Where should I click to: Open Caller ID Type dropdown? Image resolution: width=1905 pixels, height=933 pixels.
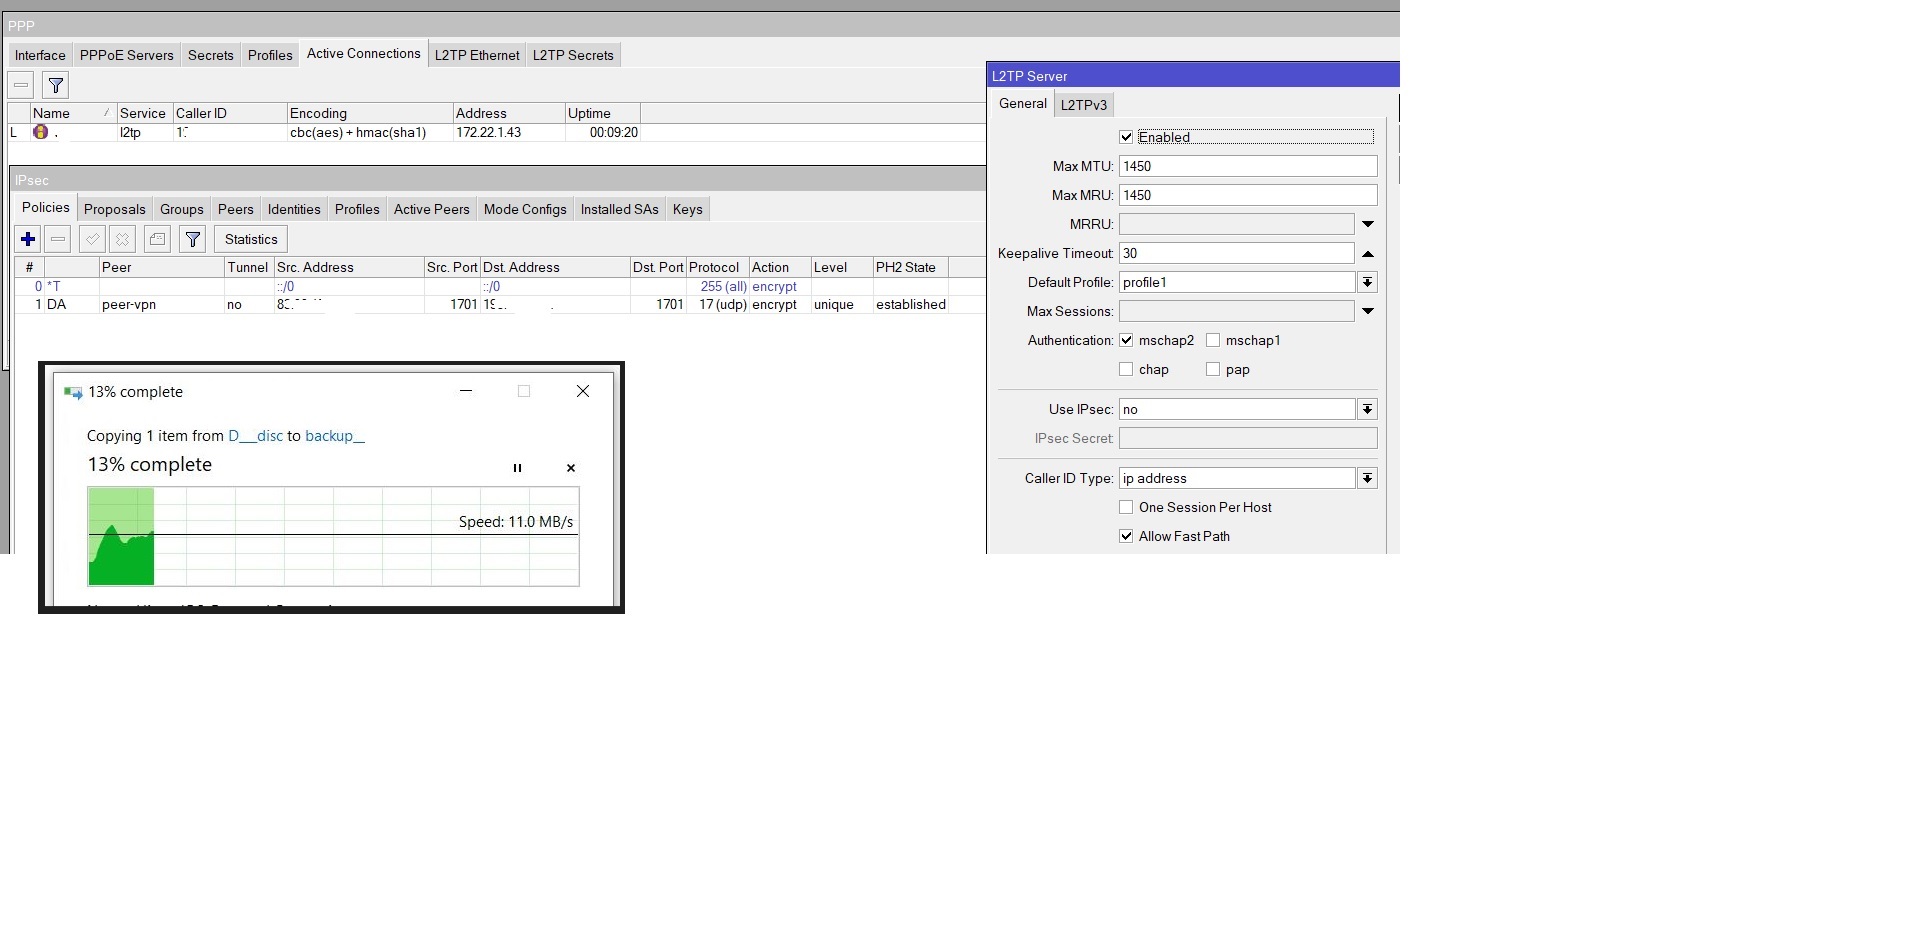point(1367,478)
